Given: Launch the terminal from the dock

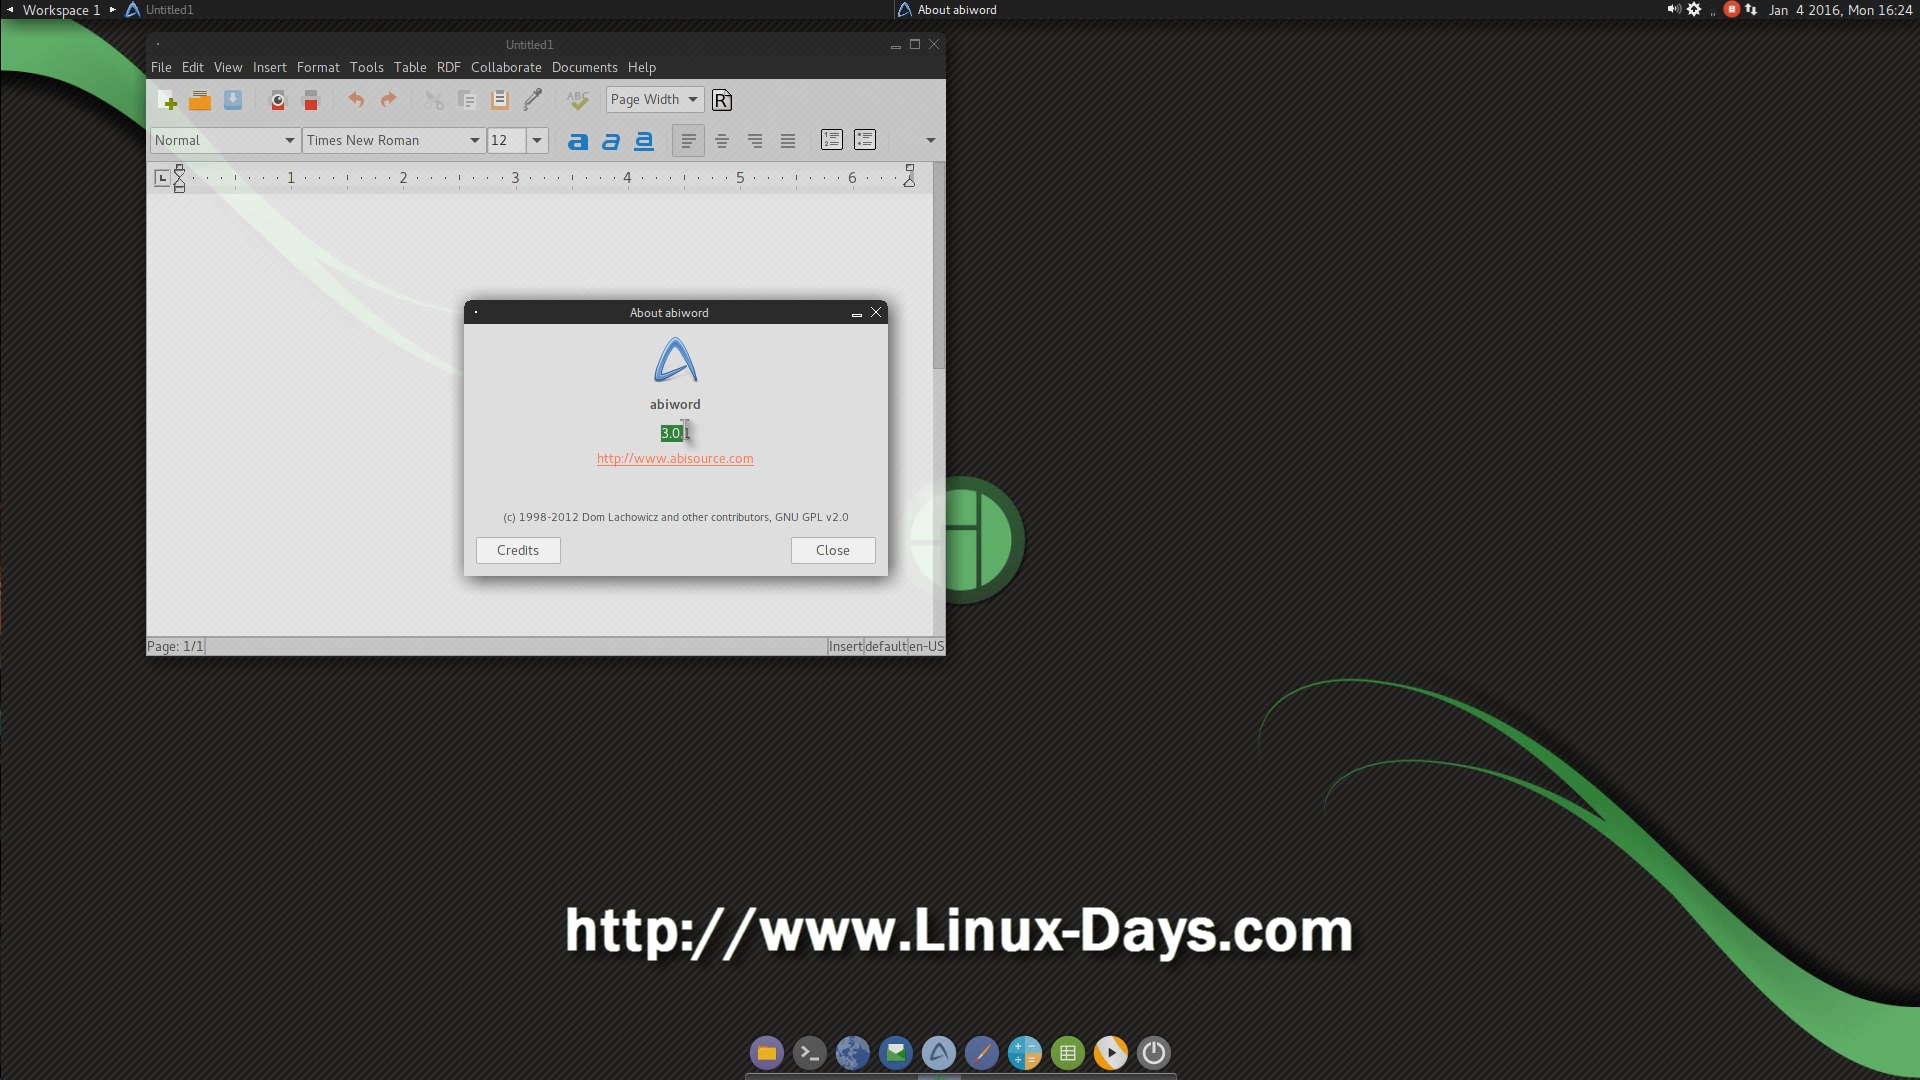Looking at the screenshot, I should (x=810, y=1052).
